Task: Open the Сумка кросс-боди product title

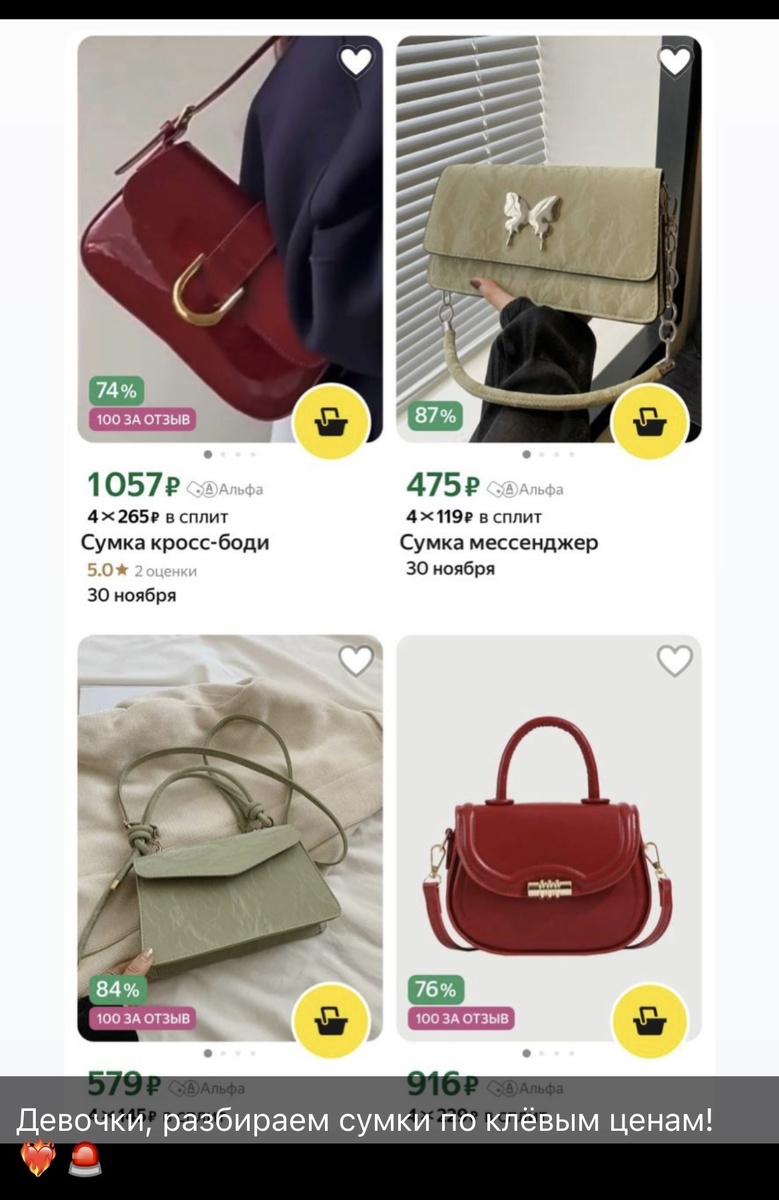Action: click(x=175, y=543)
